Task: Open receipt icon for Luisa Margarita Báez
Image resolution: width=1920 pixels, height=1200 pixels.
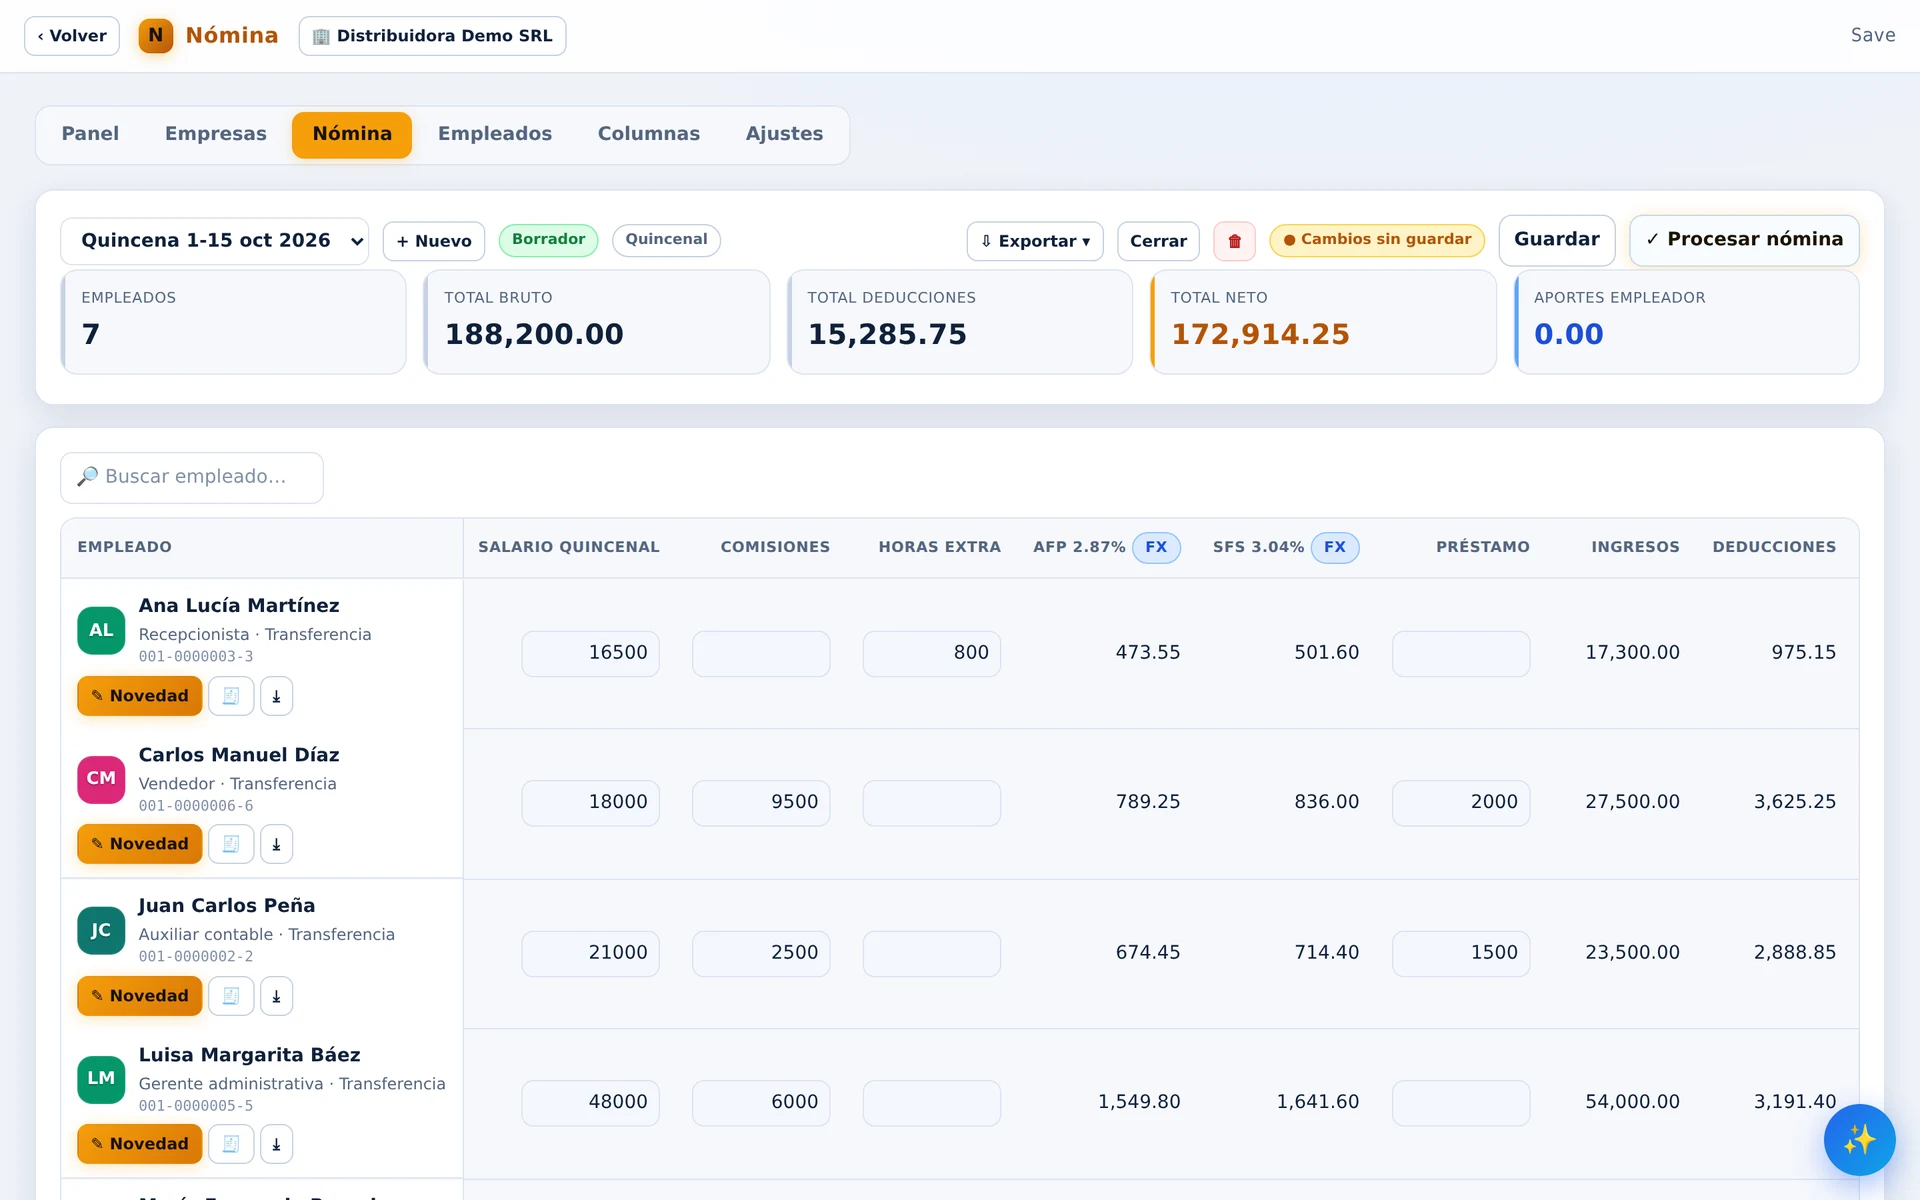Action: (231, 1144)
